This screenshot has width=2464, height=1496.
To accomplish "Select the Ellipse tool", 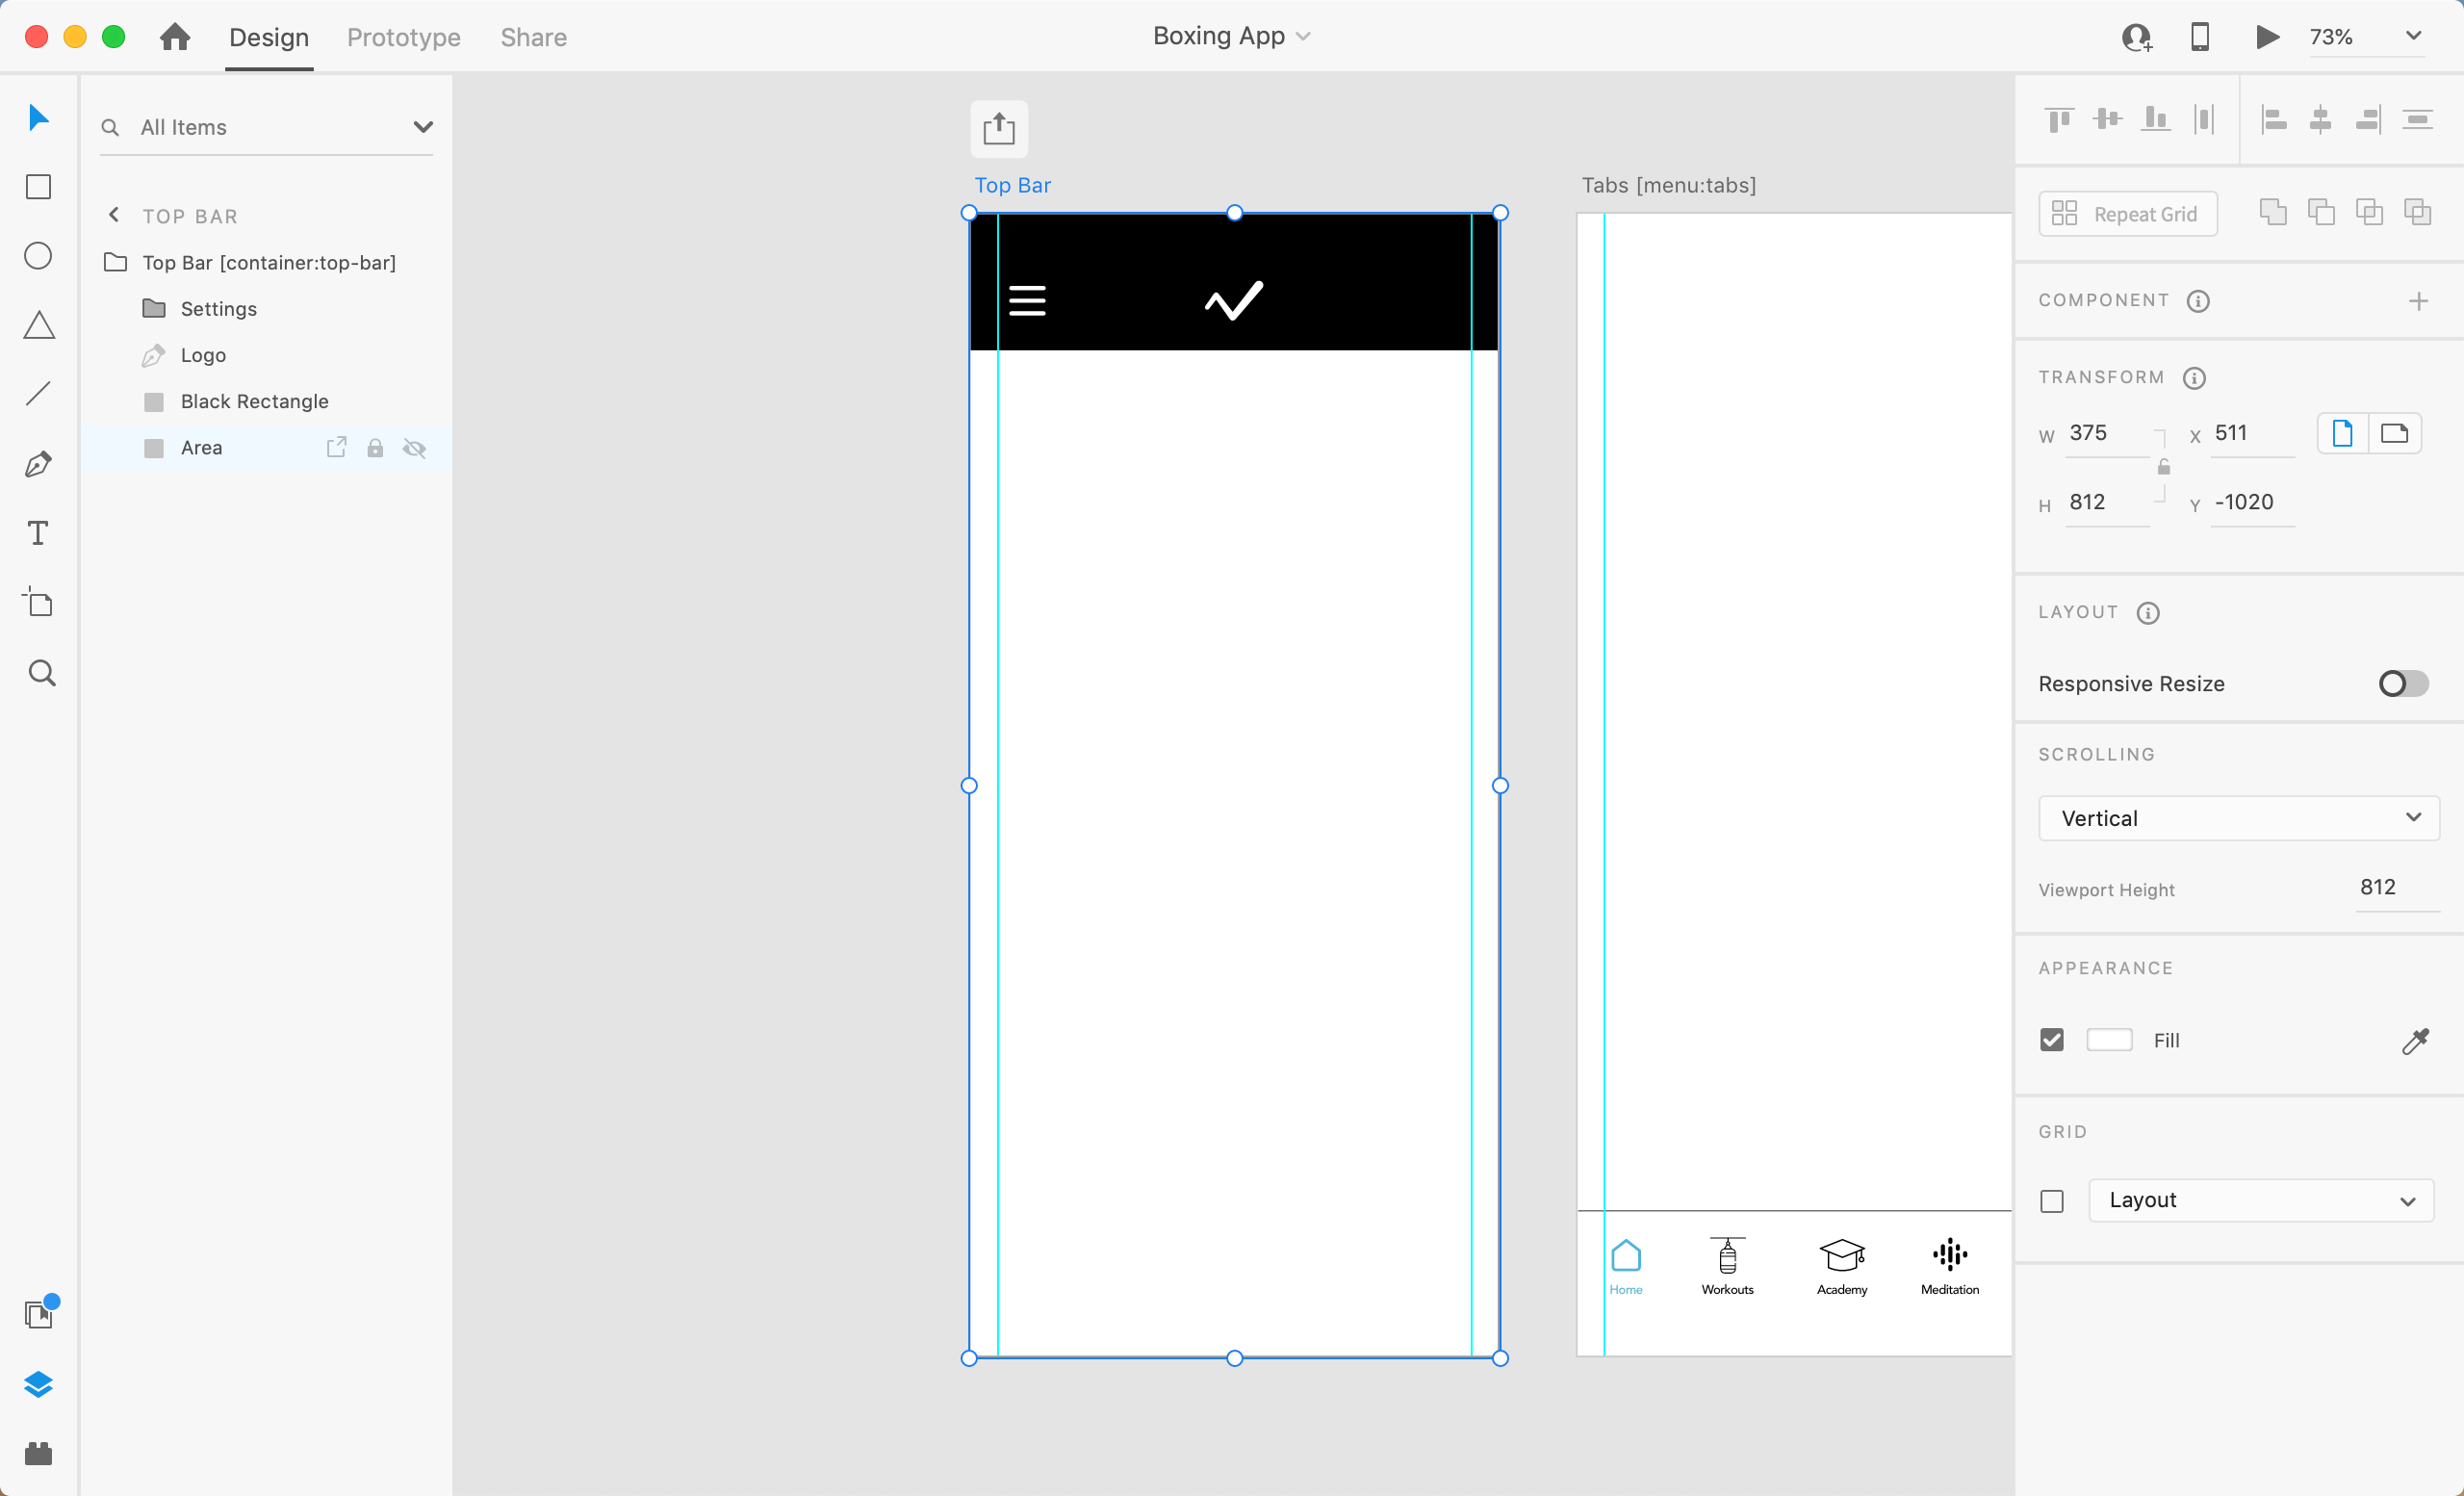I will click(38, 256).
